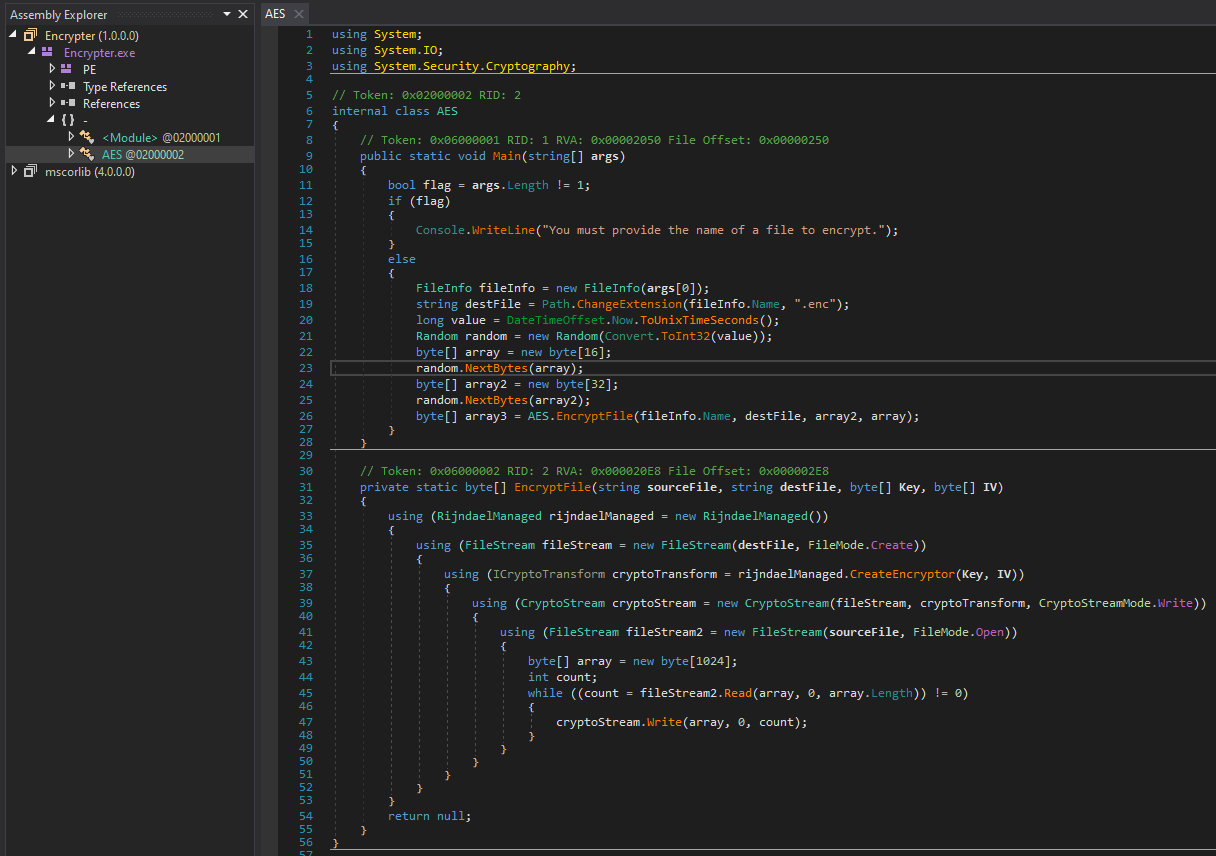
Task: Click the Encrypter (1.0.0.0) assembly icon
Action: click(30, 36)
